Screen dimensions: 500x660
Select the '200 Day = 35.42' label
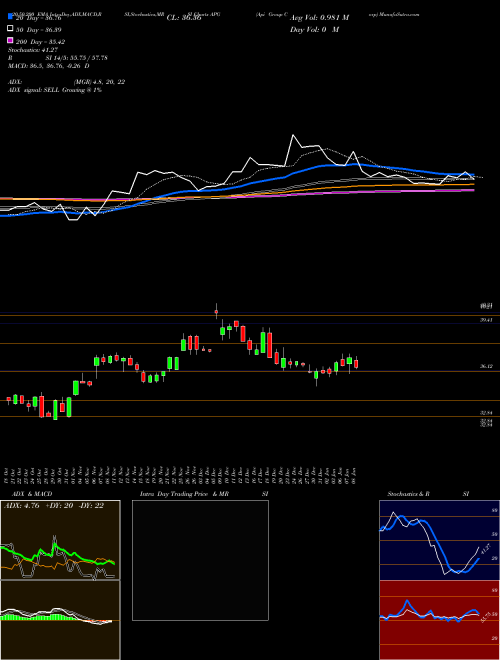(40, 42)
